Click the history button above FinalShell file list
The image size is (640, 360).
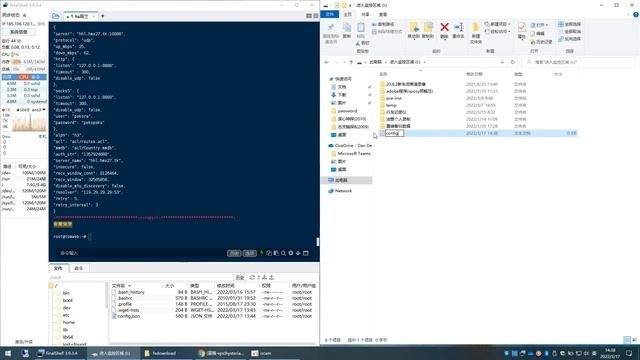tap(240, 278)
